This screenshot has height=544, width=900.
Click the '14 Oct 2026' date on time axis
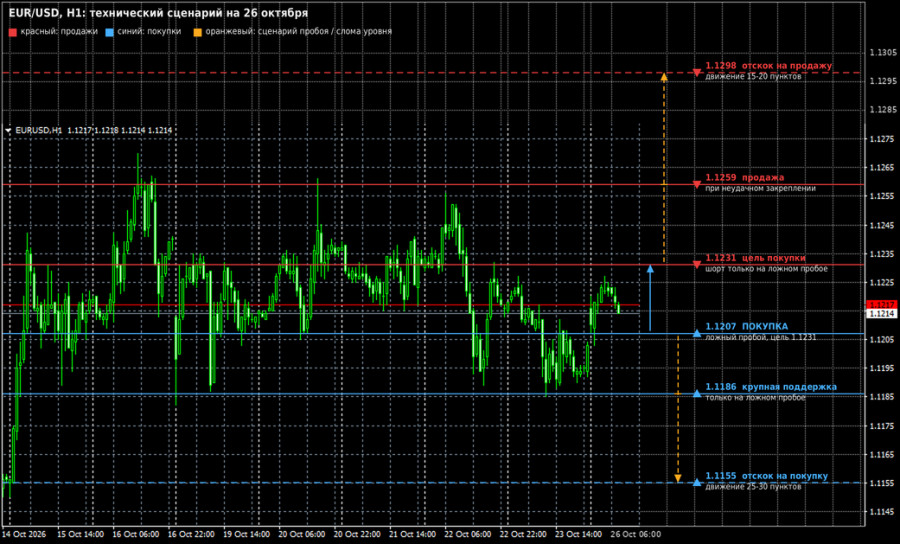[25, 534]
